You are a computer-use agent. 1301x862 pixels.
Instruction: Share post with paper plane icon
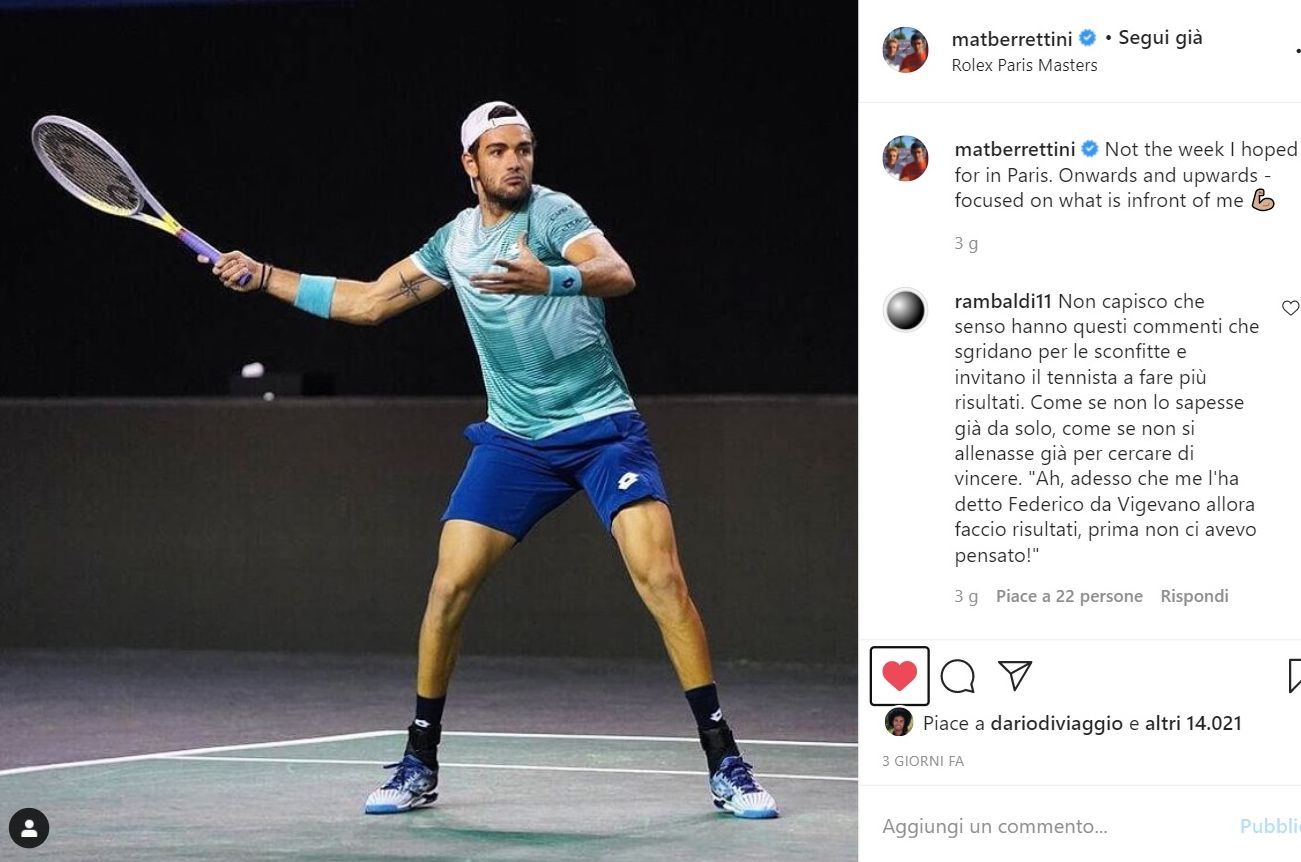[x=1015, y=676]
